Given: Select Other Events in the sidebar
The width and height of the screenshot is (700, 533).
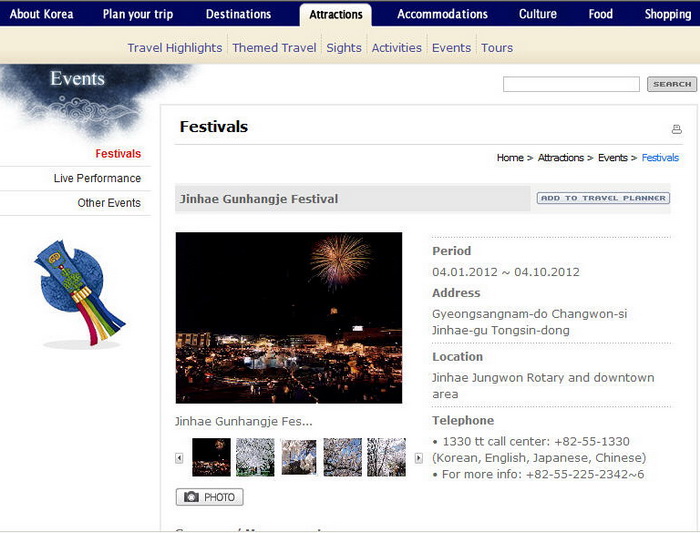Looking at the screenshot, I should click(109, 203).
